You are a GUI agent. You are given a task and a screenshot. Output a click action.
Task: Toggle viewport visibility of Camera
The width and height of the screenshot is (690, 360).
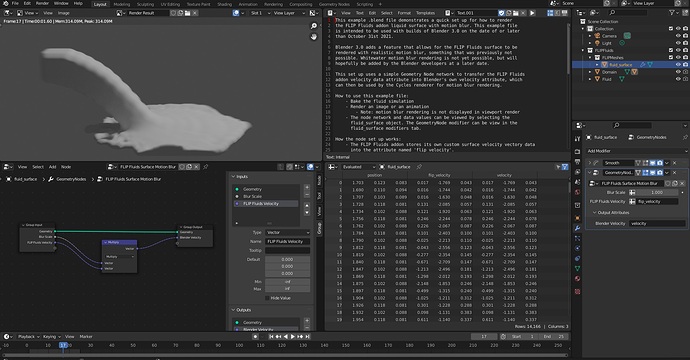[x=678, y=36]
